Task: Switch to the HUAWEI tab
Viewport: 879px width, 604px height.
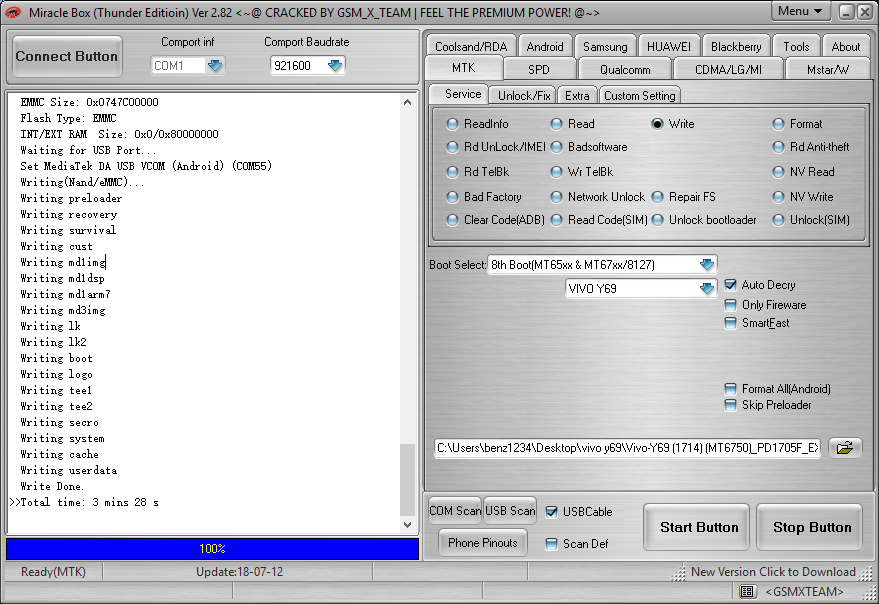Action: pos(669,47)
